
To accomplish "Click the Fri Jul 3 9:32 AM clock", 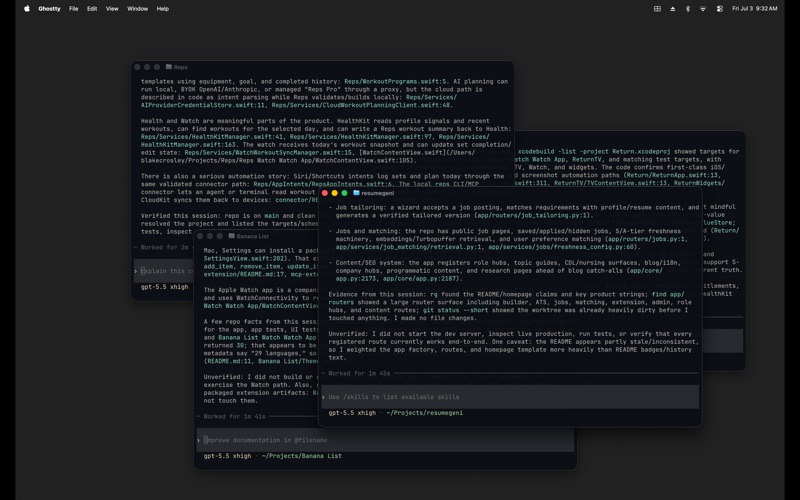I will coord(755,9).
